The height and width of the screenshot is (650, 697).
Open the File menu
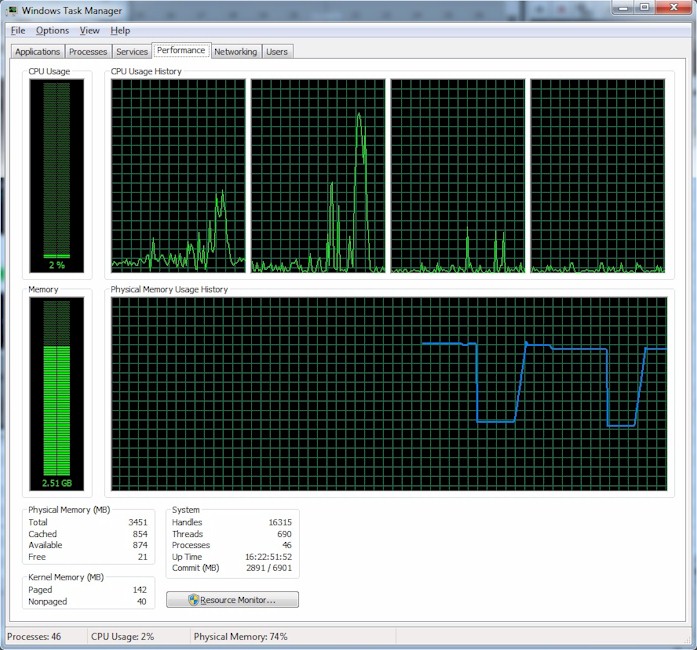pyautogui.click(x=18, y=31)
